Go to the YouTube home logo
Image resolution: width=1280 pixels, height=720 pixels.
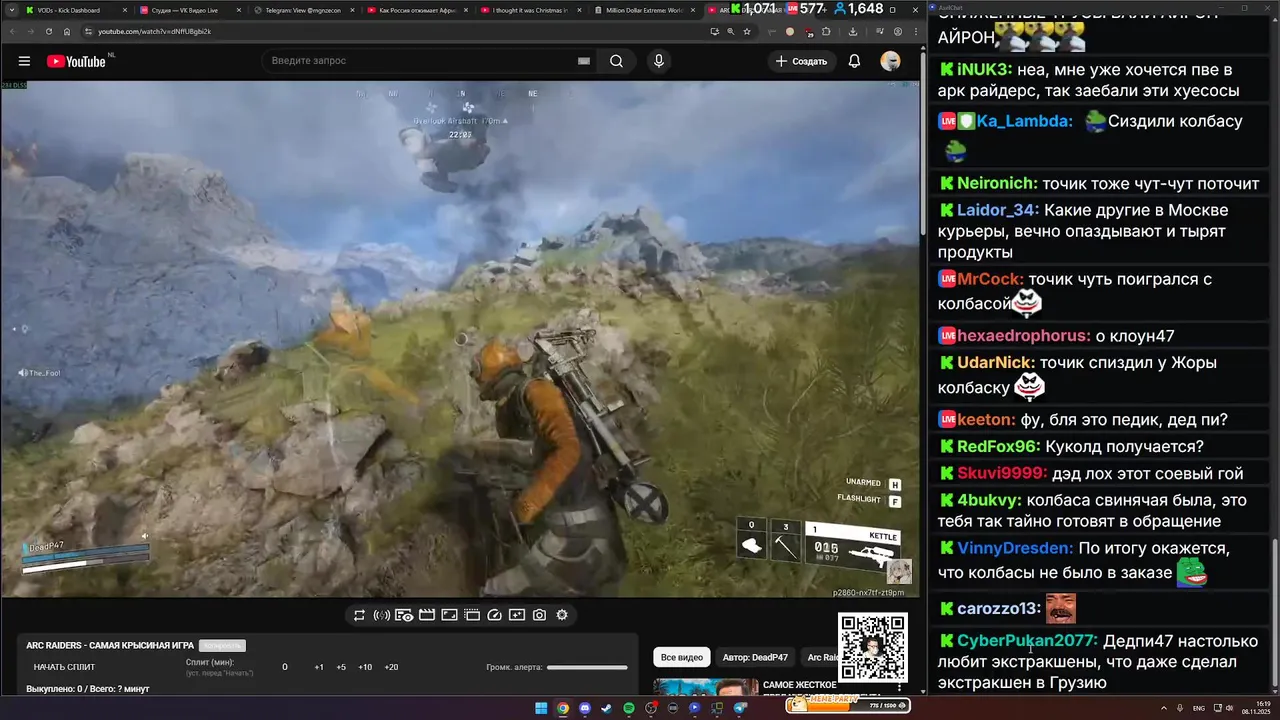click(x=76, y=61)
